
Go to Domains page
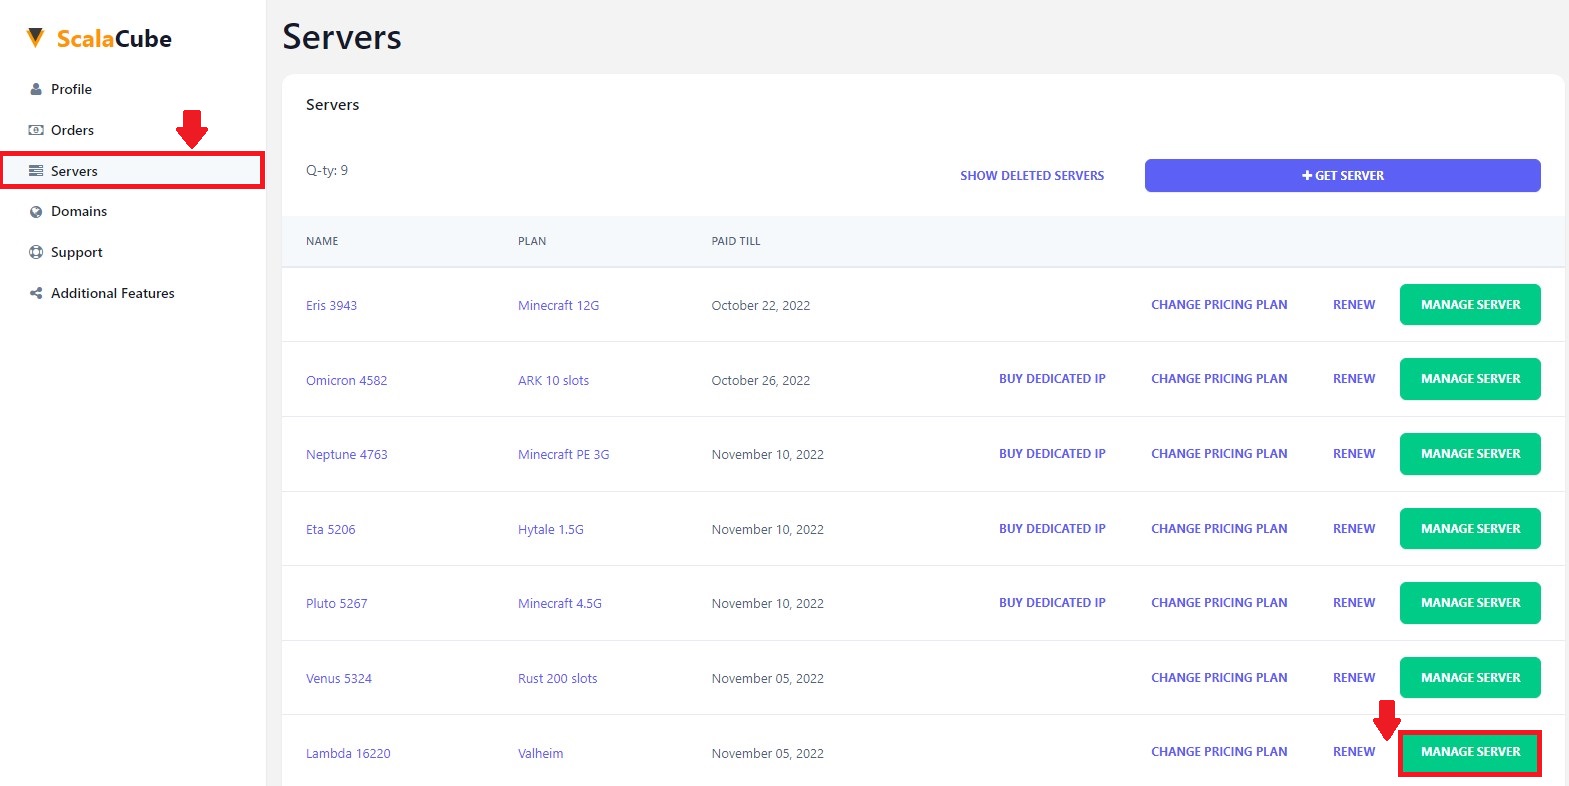point(79,211)
